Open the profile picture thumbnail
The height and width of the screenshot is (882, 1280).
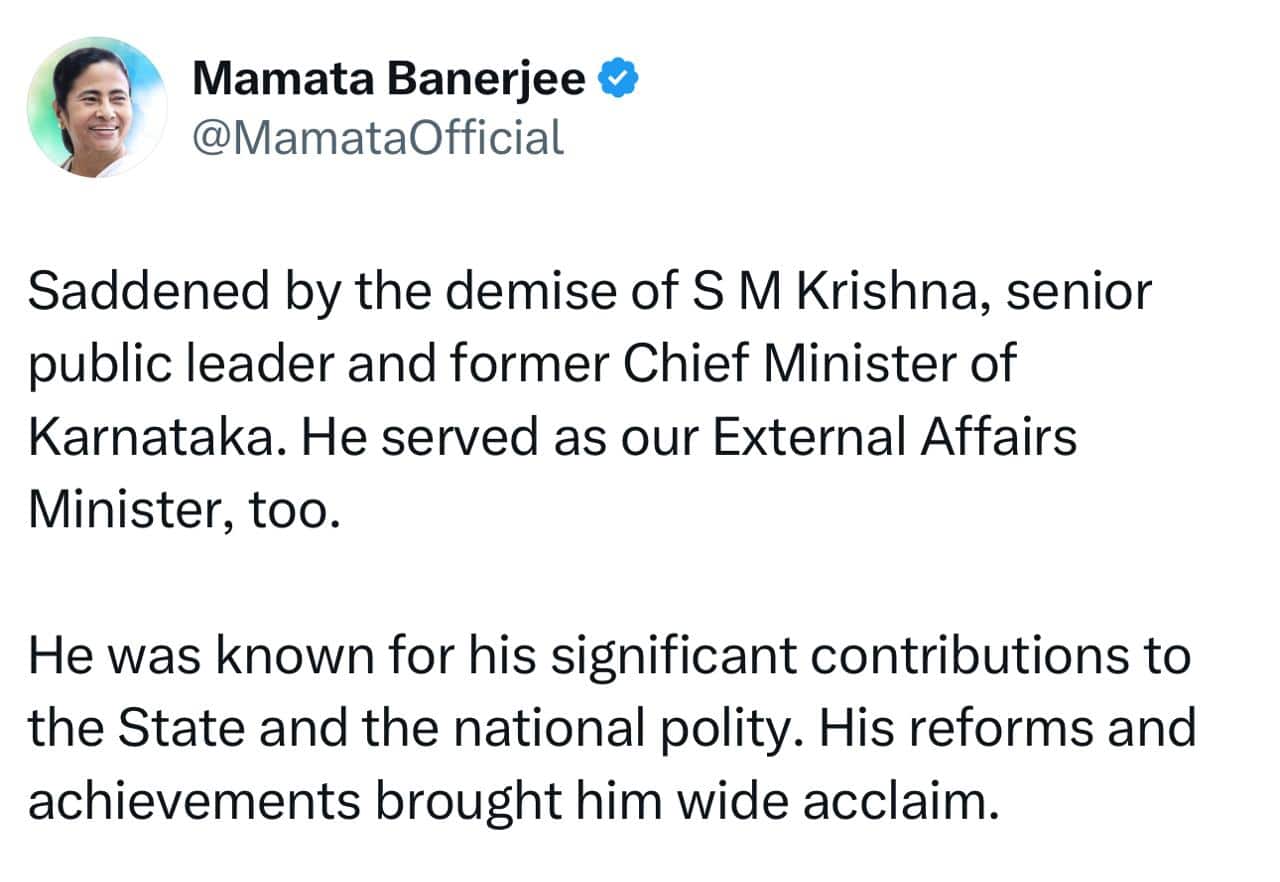tap(97, 107)
